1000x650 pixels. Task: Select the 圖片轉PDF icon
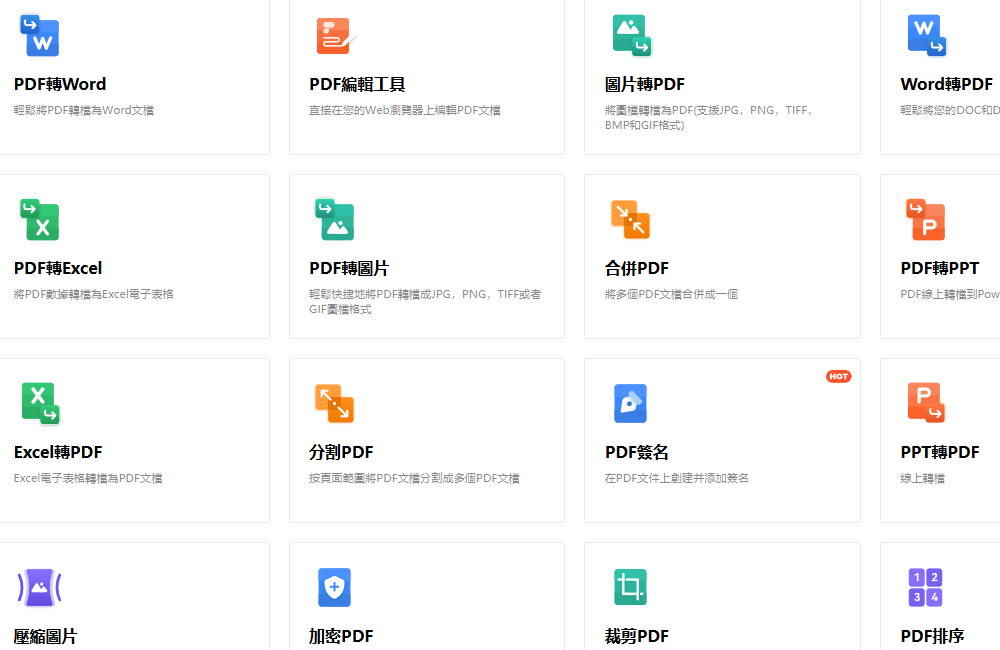pyautogui.click(x=630, y=36)
